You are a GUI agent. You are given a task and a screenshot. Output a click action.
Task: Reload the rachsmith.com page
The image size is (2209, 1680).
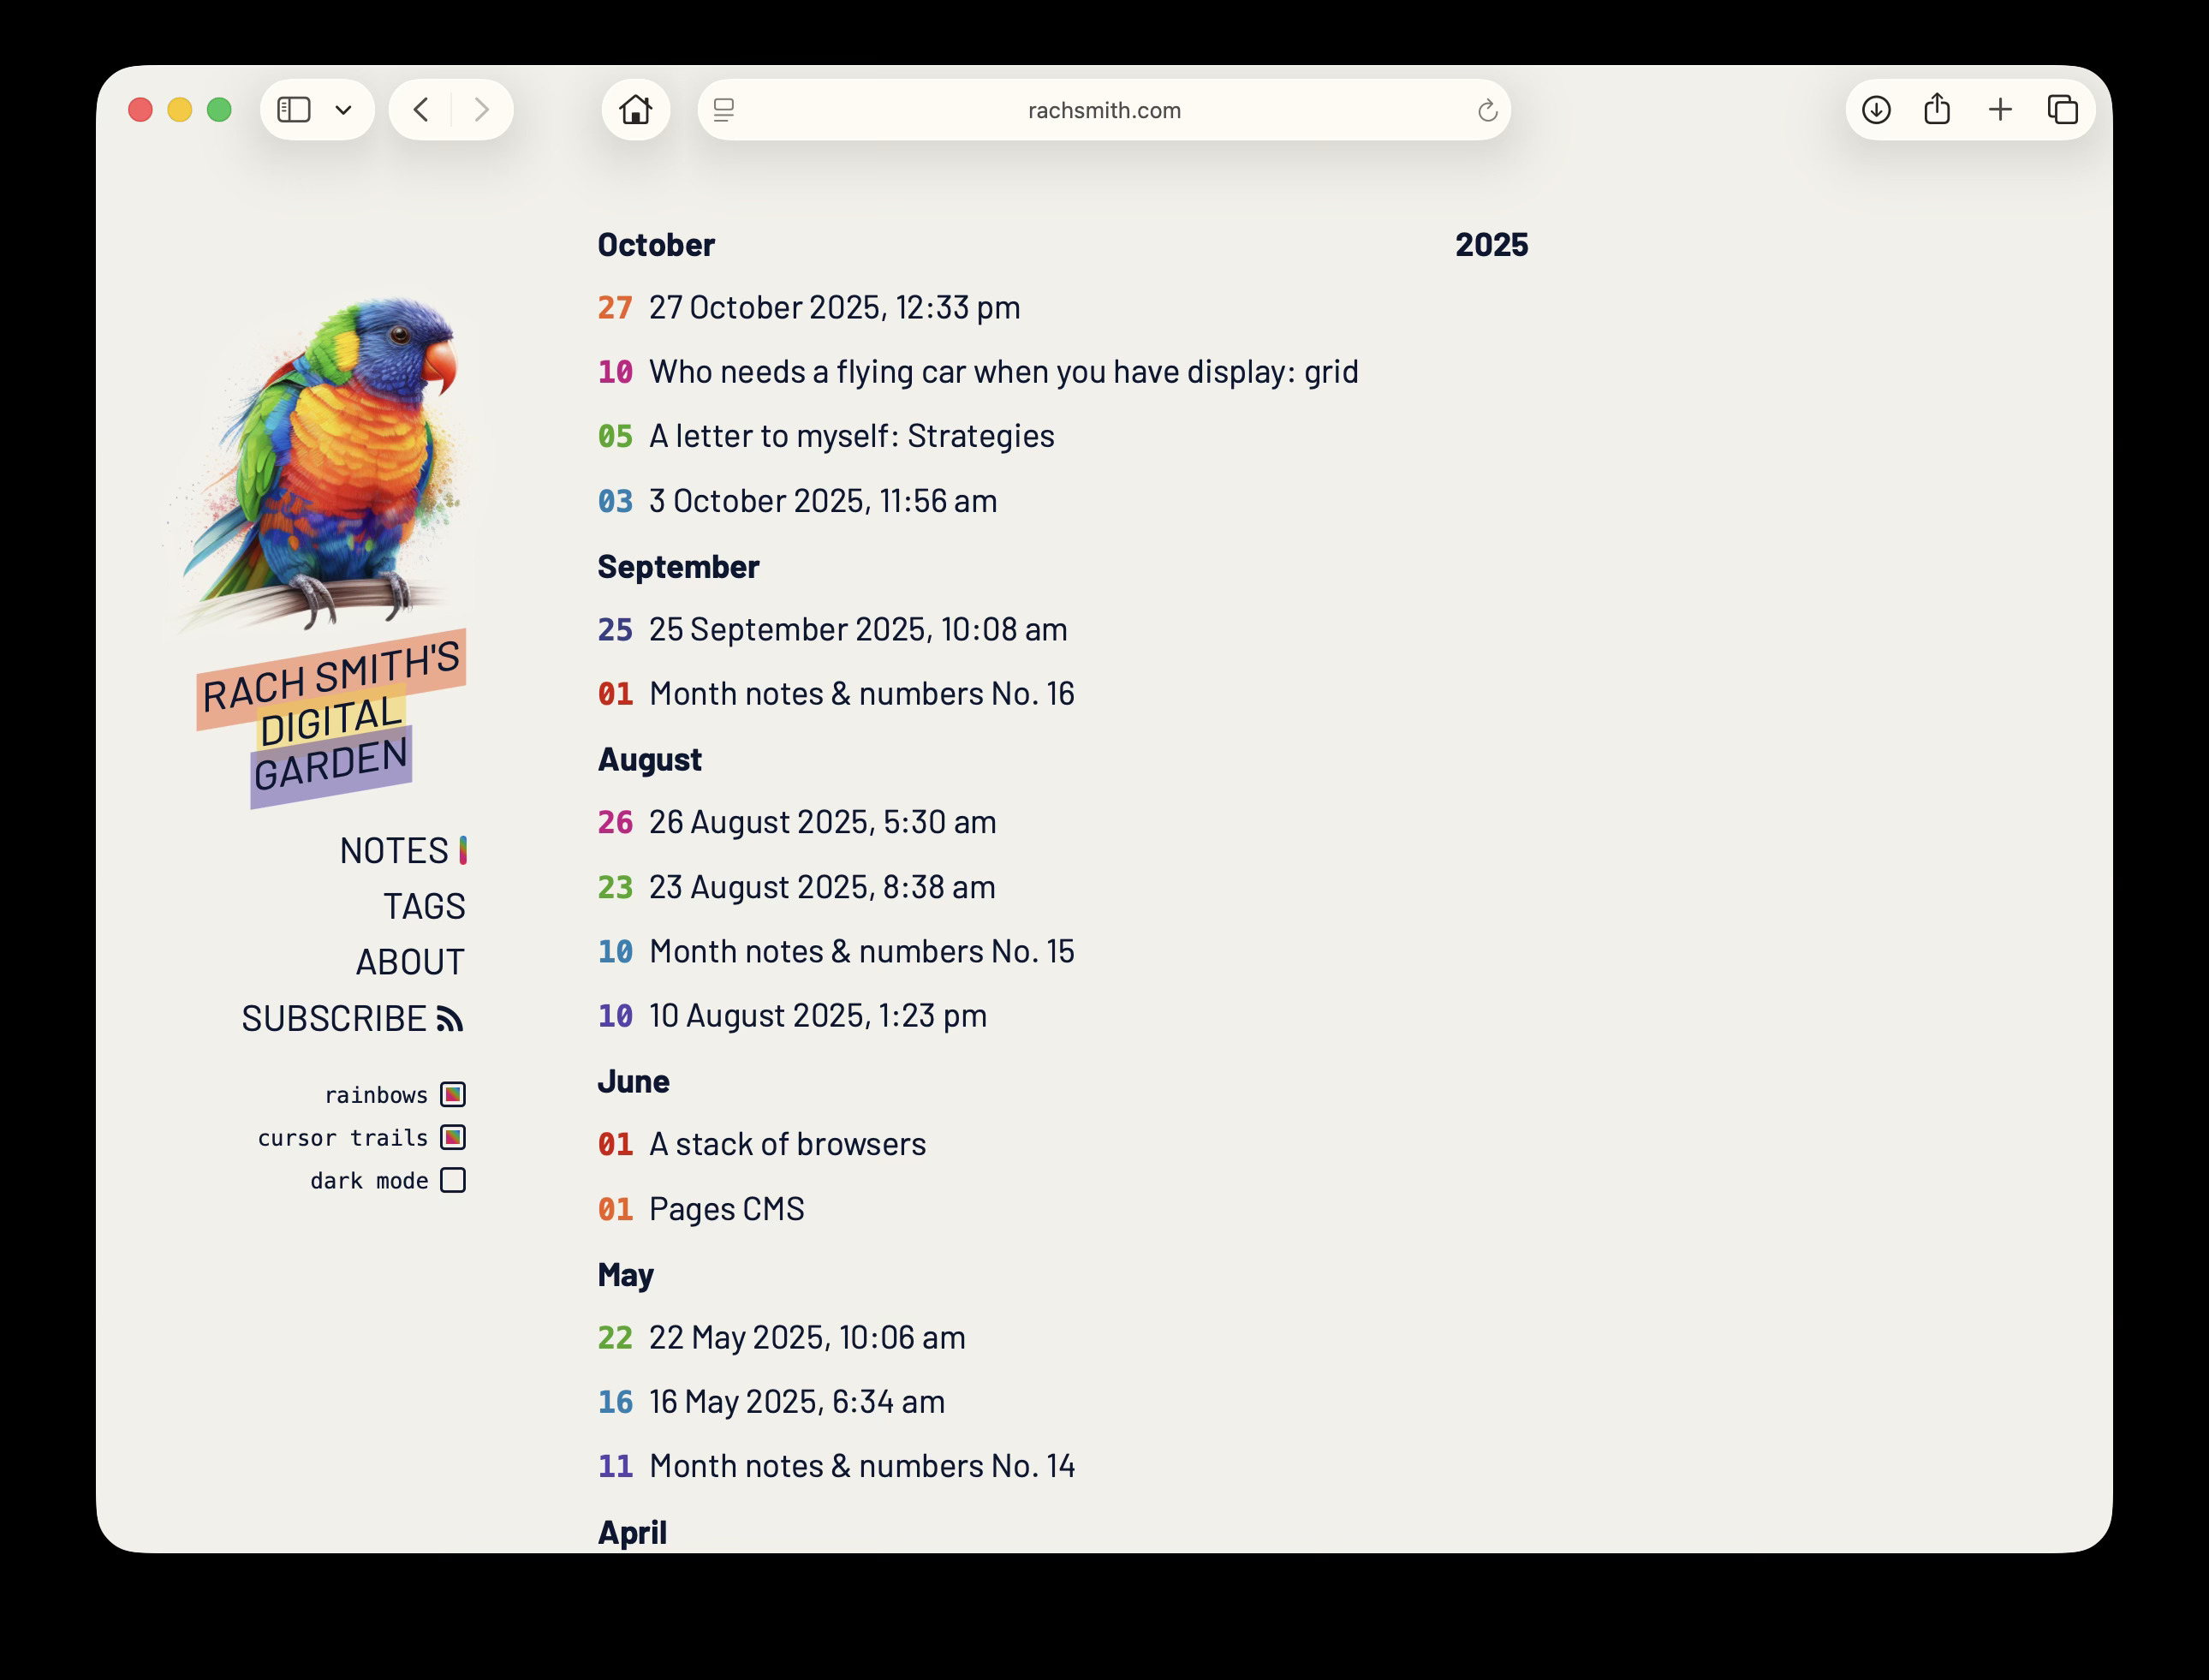click(x=1487, y=110)
